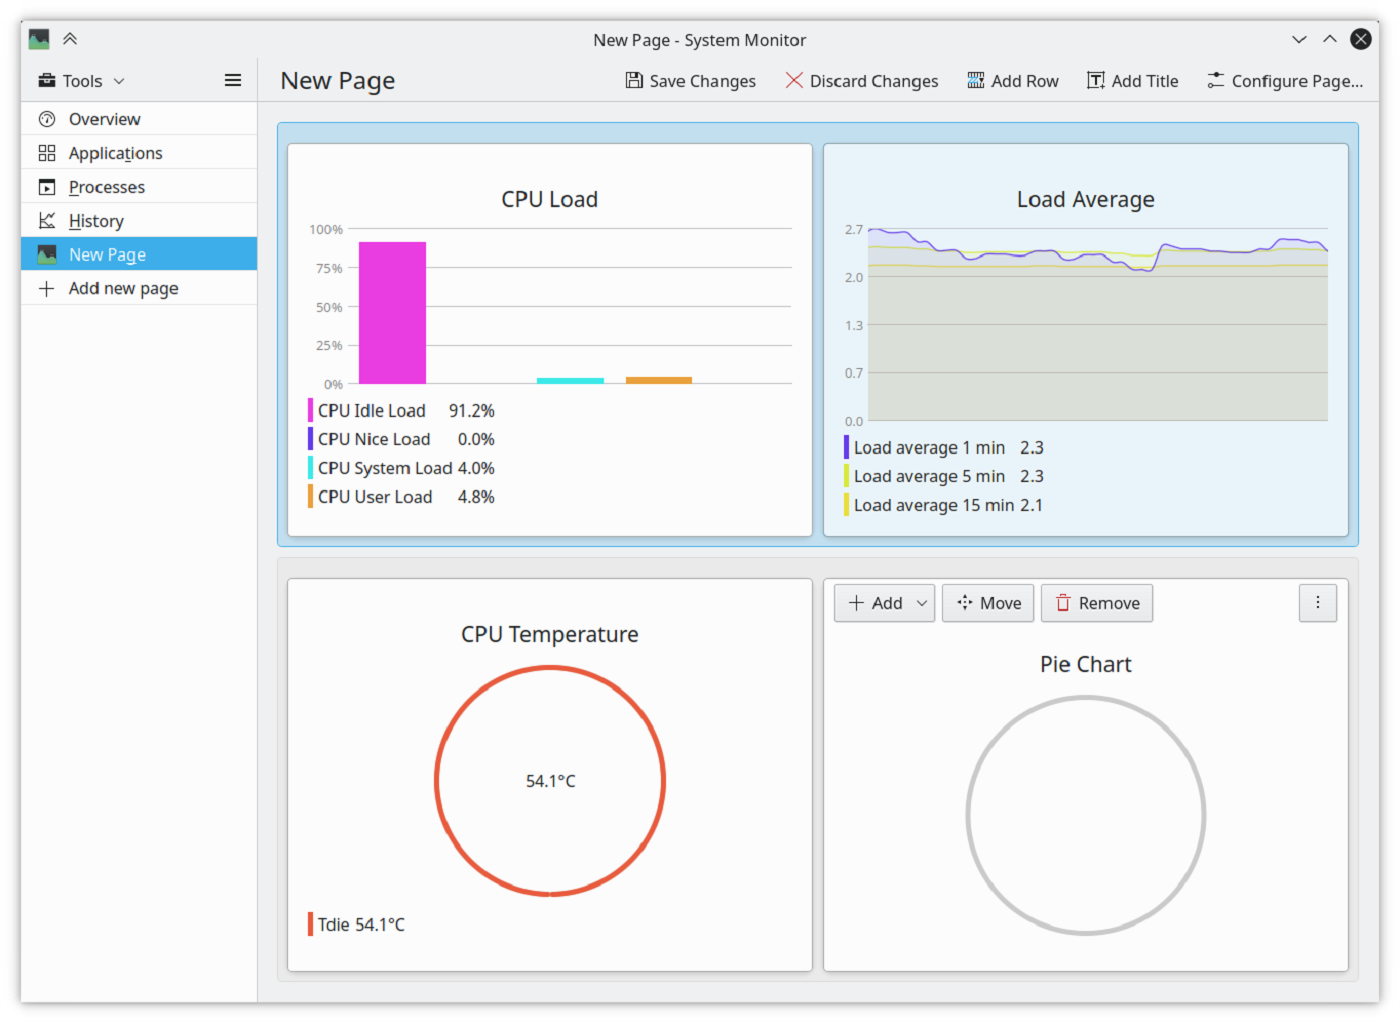Click the CPU Idle Load legend color bar
This screenshot has height=1023, width=1400.
click(x=309, y=409)
